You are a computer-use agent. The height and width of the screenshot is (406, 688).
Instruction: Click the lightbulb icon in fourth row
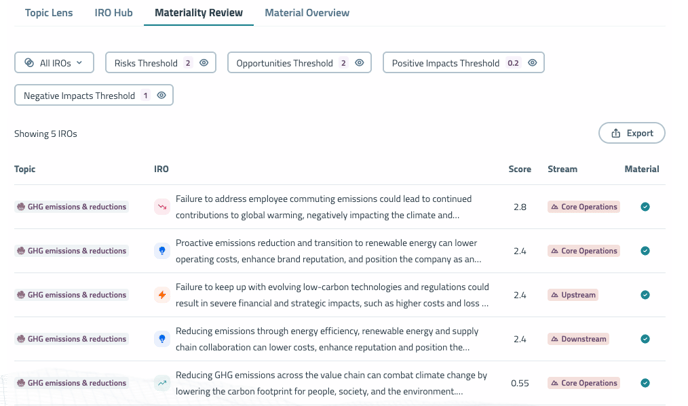click(x=162, y=339)
